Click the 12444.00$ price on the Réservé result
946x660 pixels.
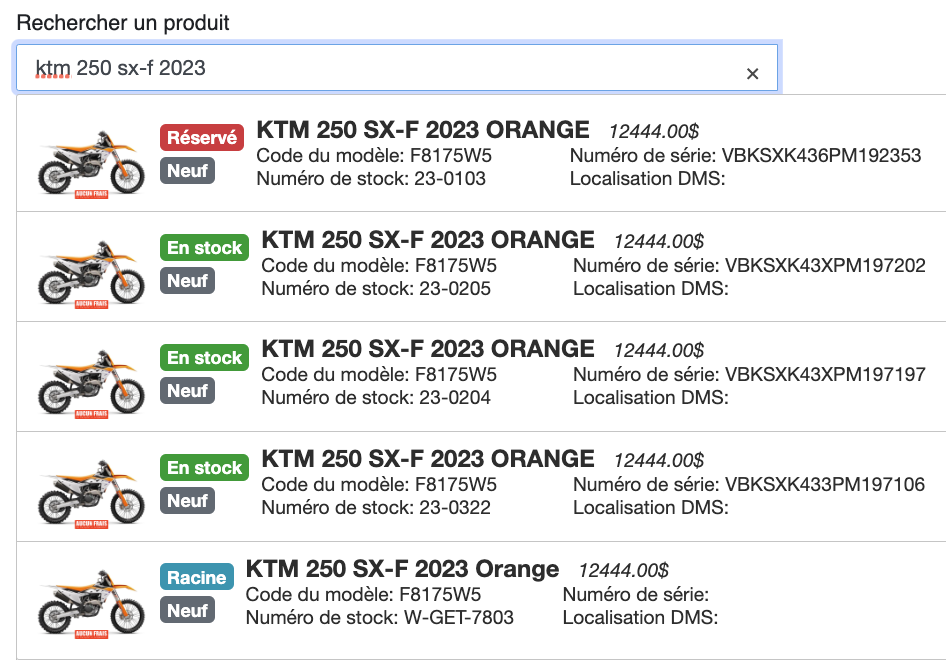click(654, 132)
